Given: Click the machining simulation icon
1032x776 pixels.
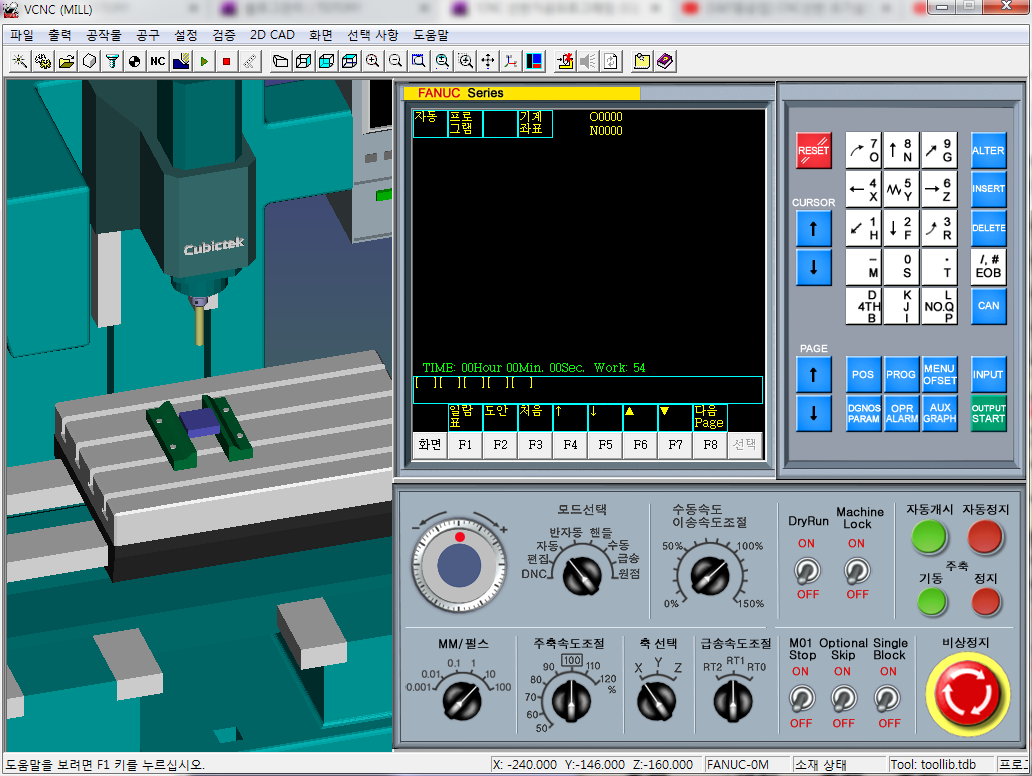Looking at the screenshot, I should tap(180, 61).
